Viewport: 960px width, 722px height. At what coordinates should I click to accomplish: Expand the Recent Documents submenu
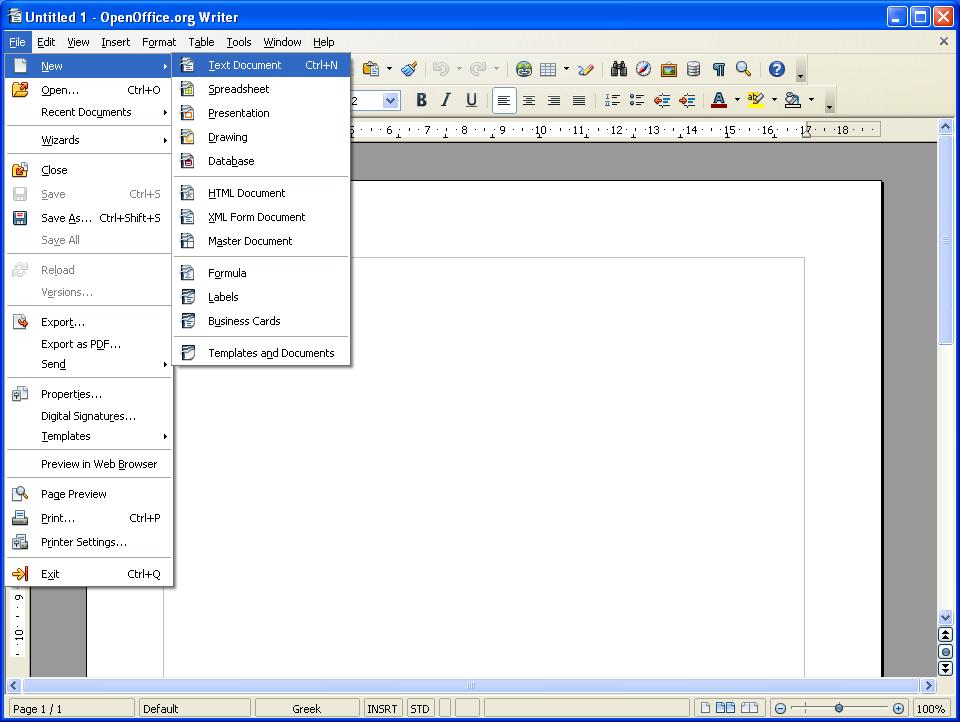pos(89,112)
